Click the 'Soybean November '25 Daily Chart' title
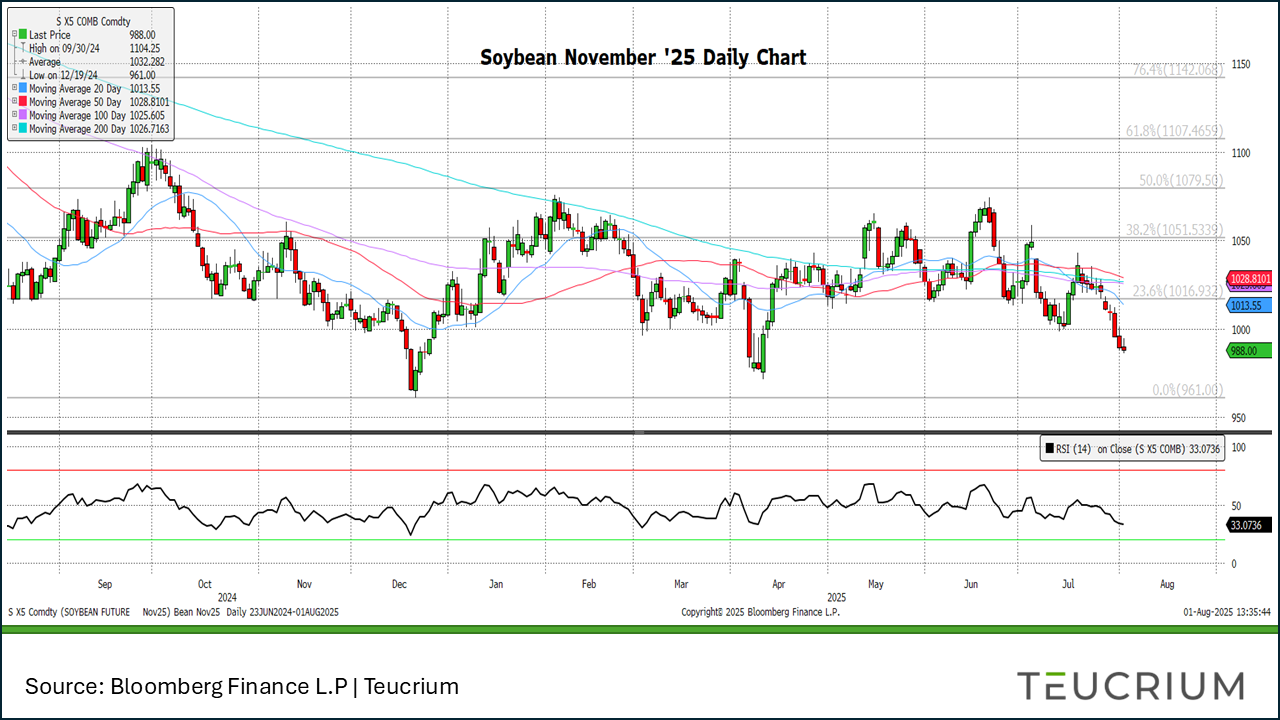 643,57
